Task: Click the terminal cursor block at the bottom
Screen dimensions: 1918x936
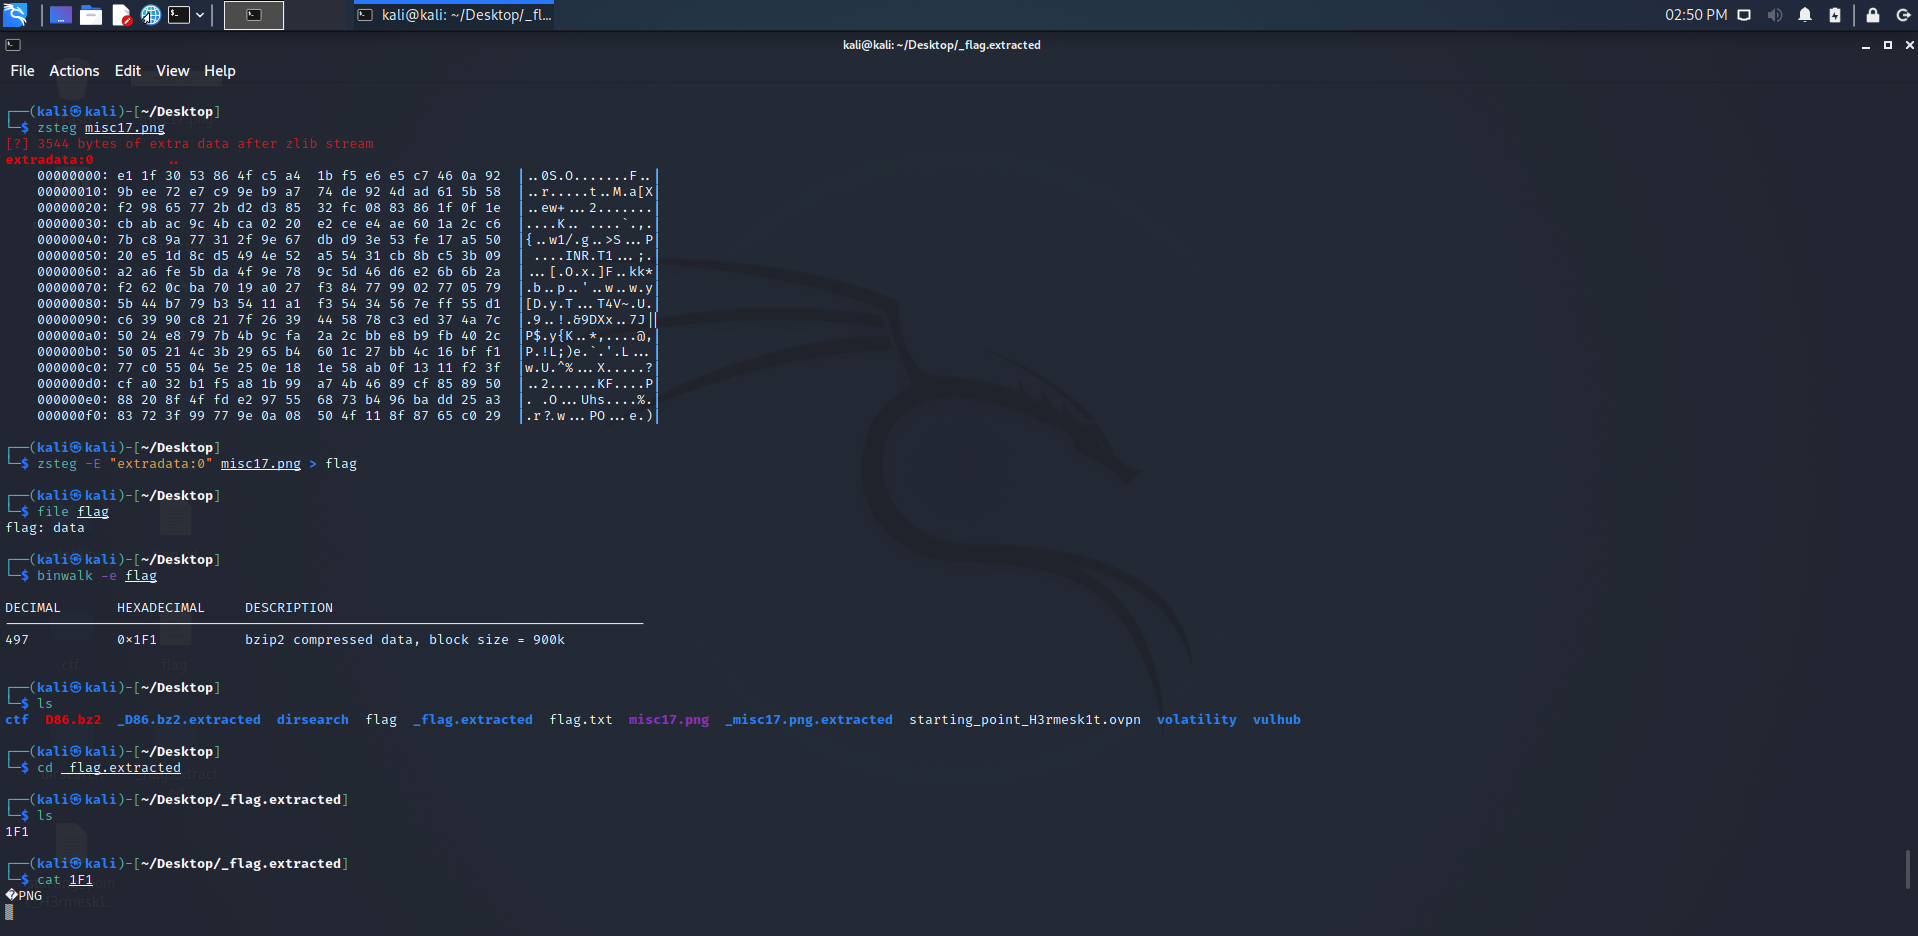Action: tap(9, 912)
